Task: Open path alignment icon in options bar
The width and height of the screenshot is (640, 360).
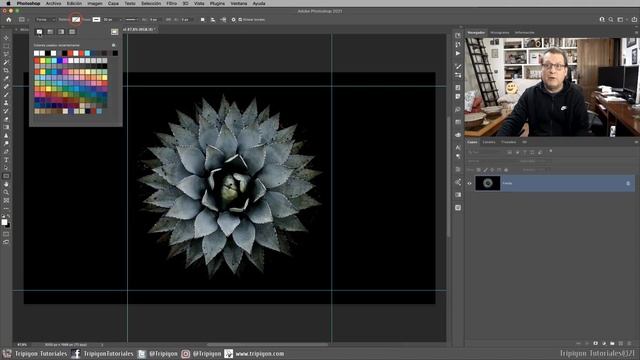Action: click(213, 20)
